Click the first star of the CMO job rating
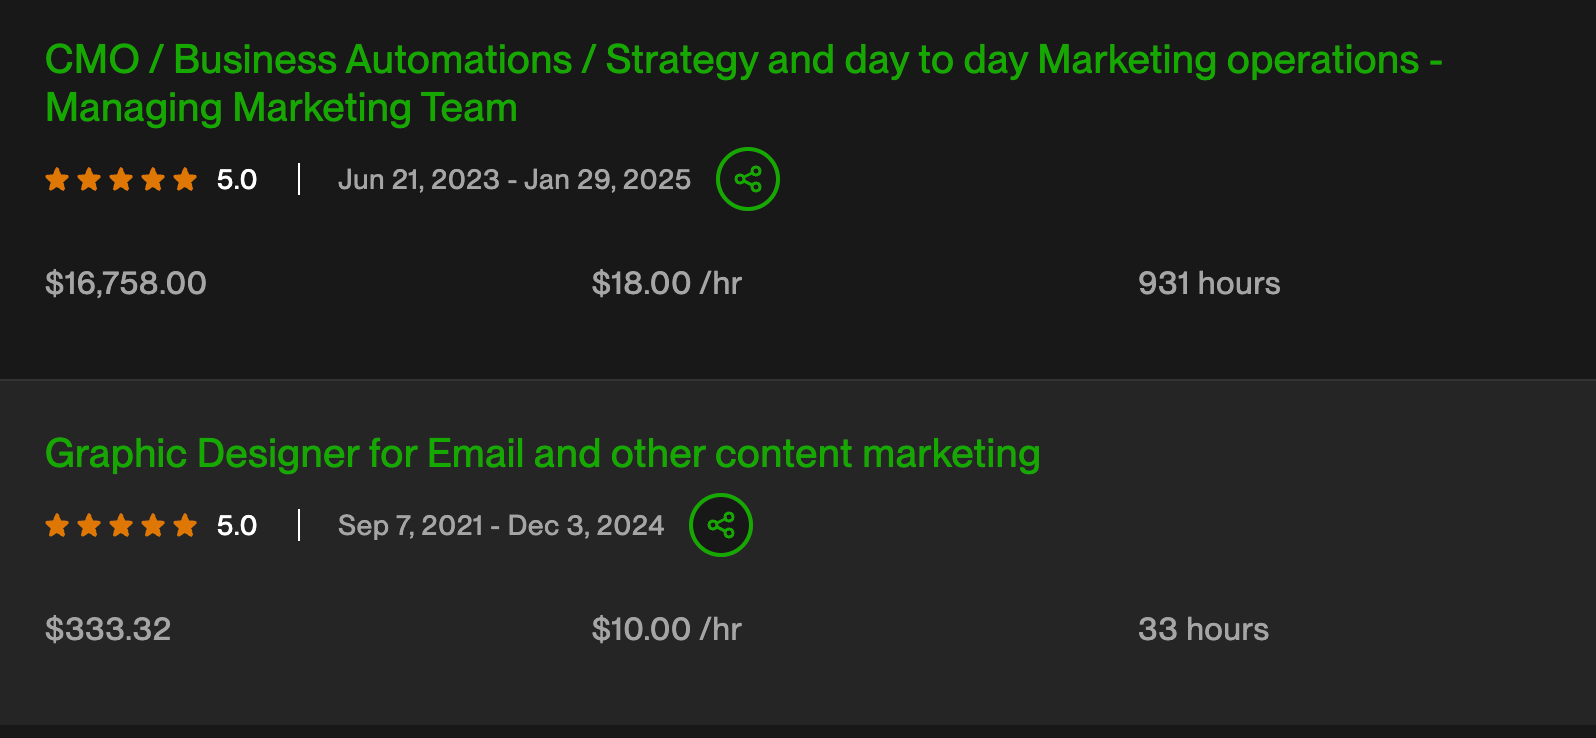The image size is (1596, 738). [57, 180]
